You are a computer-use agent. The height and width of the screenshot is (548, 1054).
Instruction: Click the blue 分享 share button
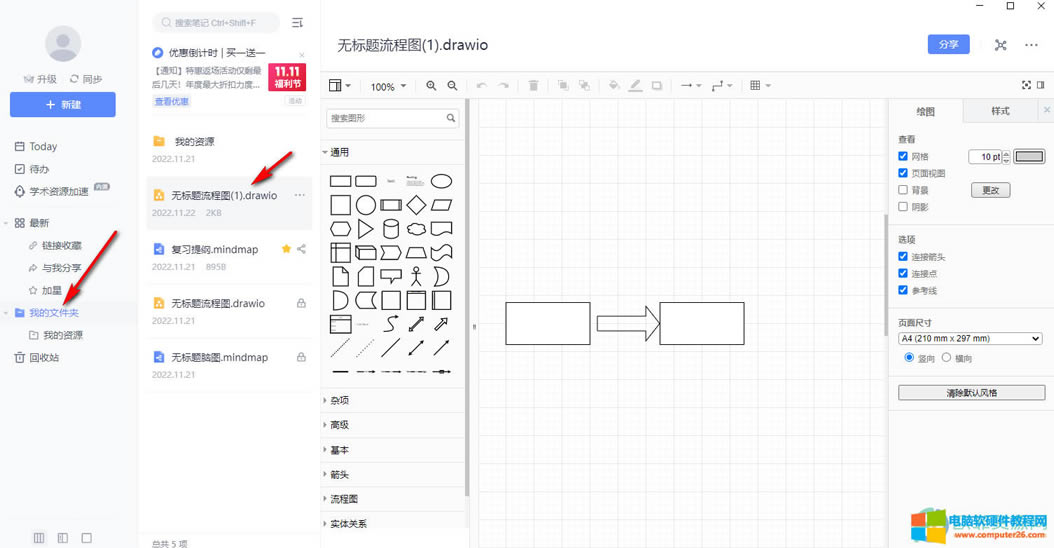tap(948, 45)
